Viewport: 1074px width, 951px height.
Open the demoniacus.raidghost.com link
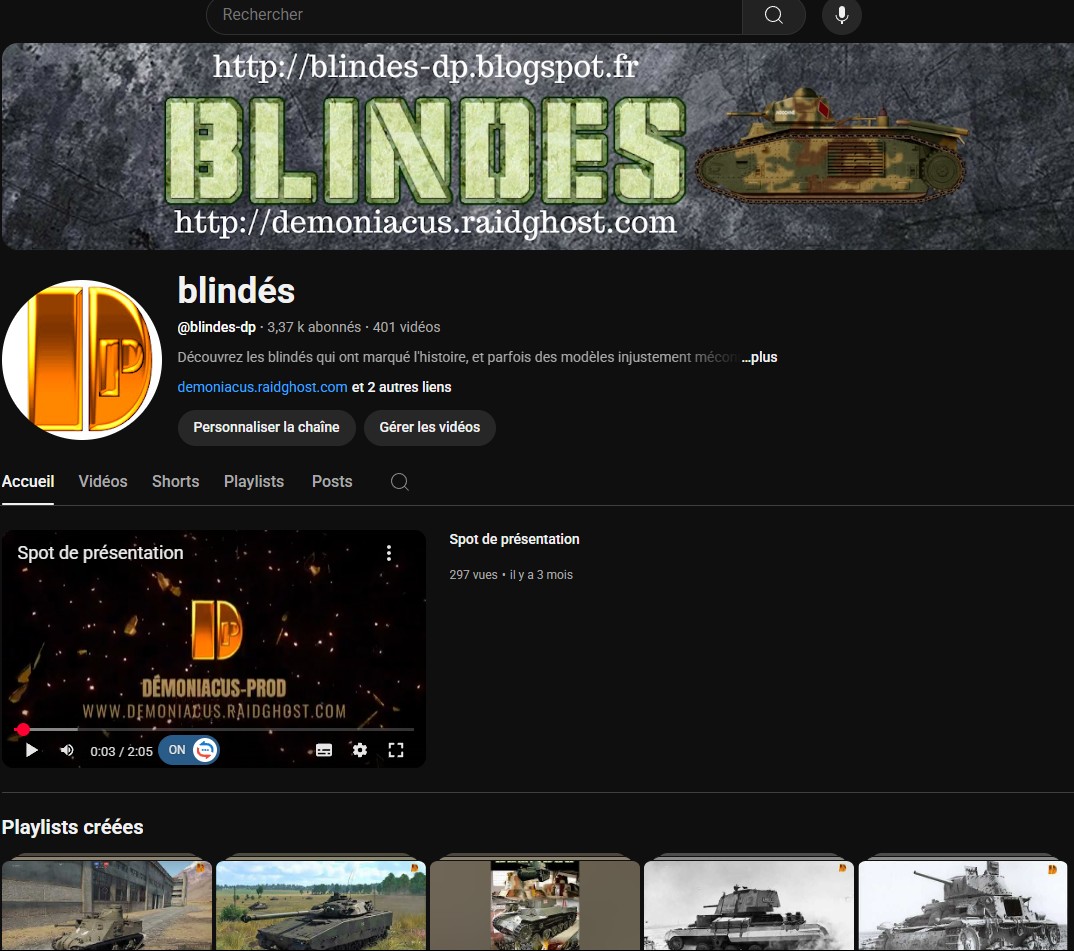click(x=262, y=387)
